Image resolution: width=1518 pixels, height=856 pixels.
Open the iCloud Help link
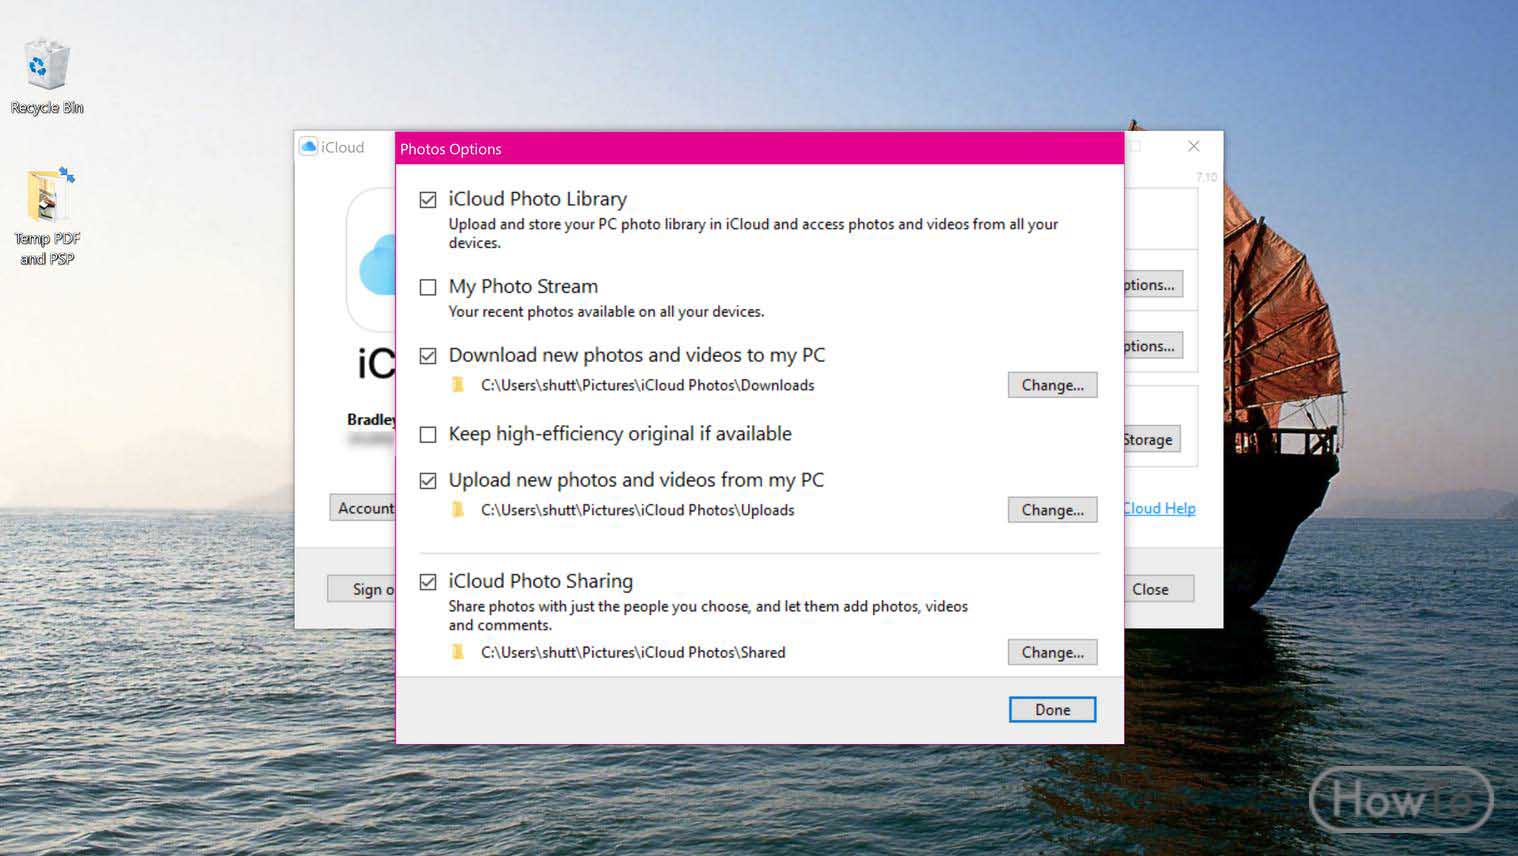coord(1160,508)
